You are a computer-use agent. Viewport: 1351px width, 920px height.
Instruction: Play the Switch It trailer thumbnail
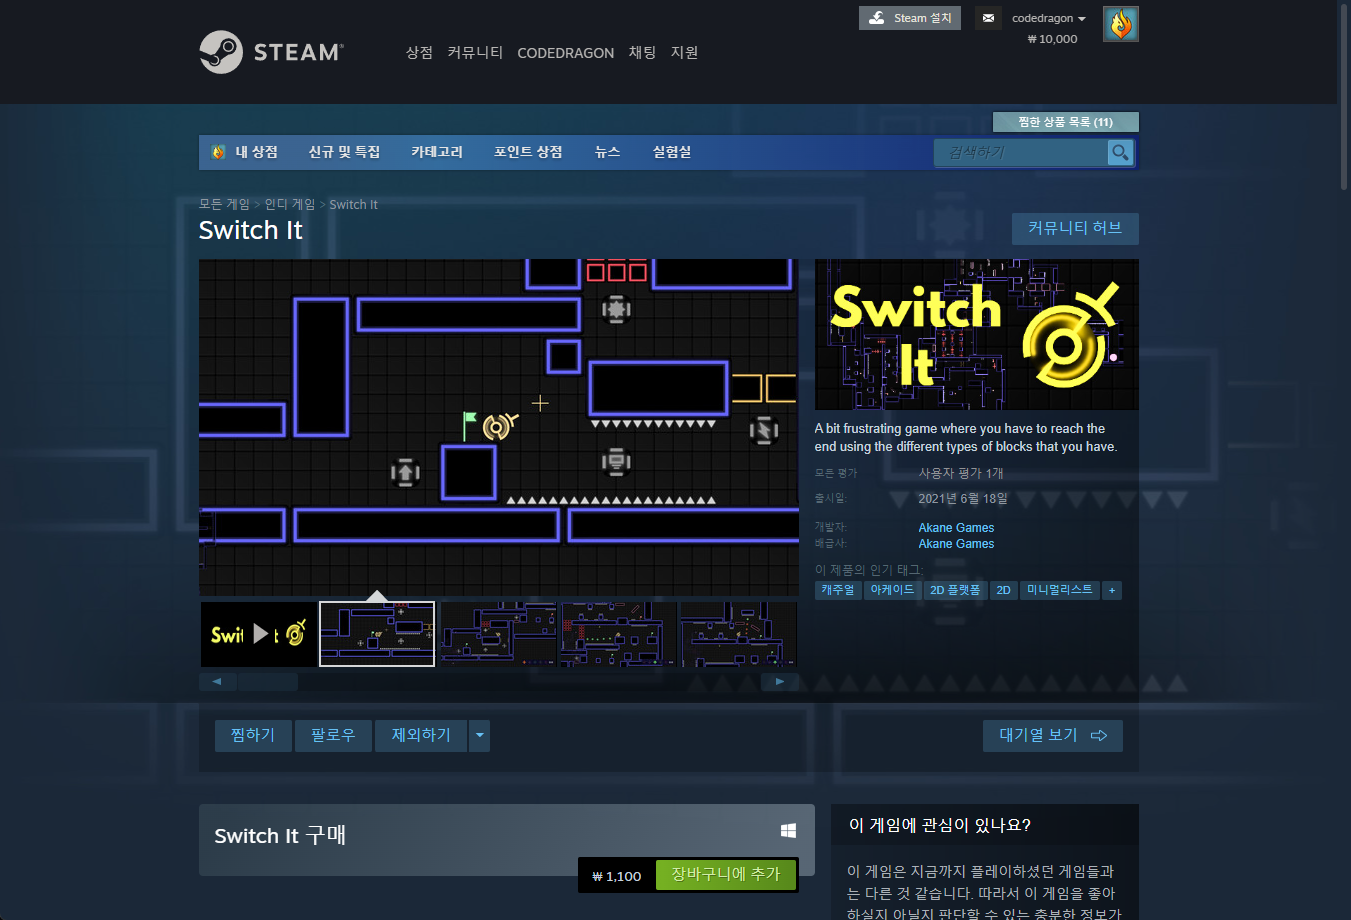[x=259, y=634]
